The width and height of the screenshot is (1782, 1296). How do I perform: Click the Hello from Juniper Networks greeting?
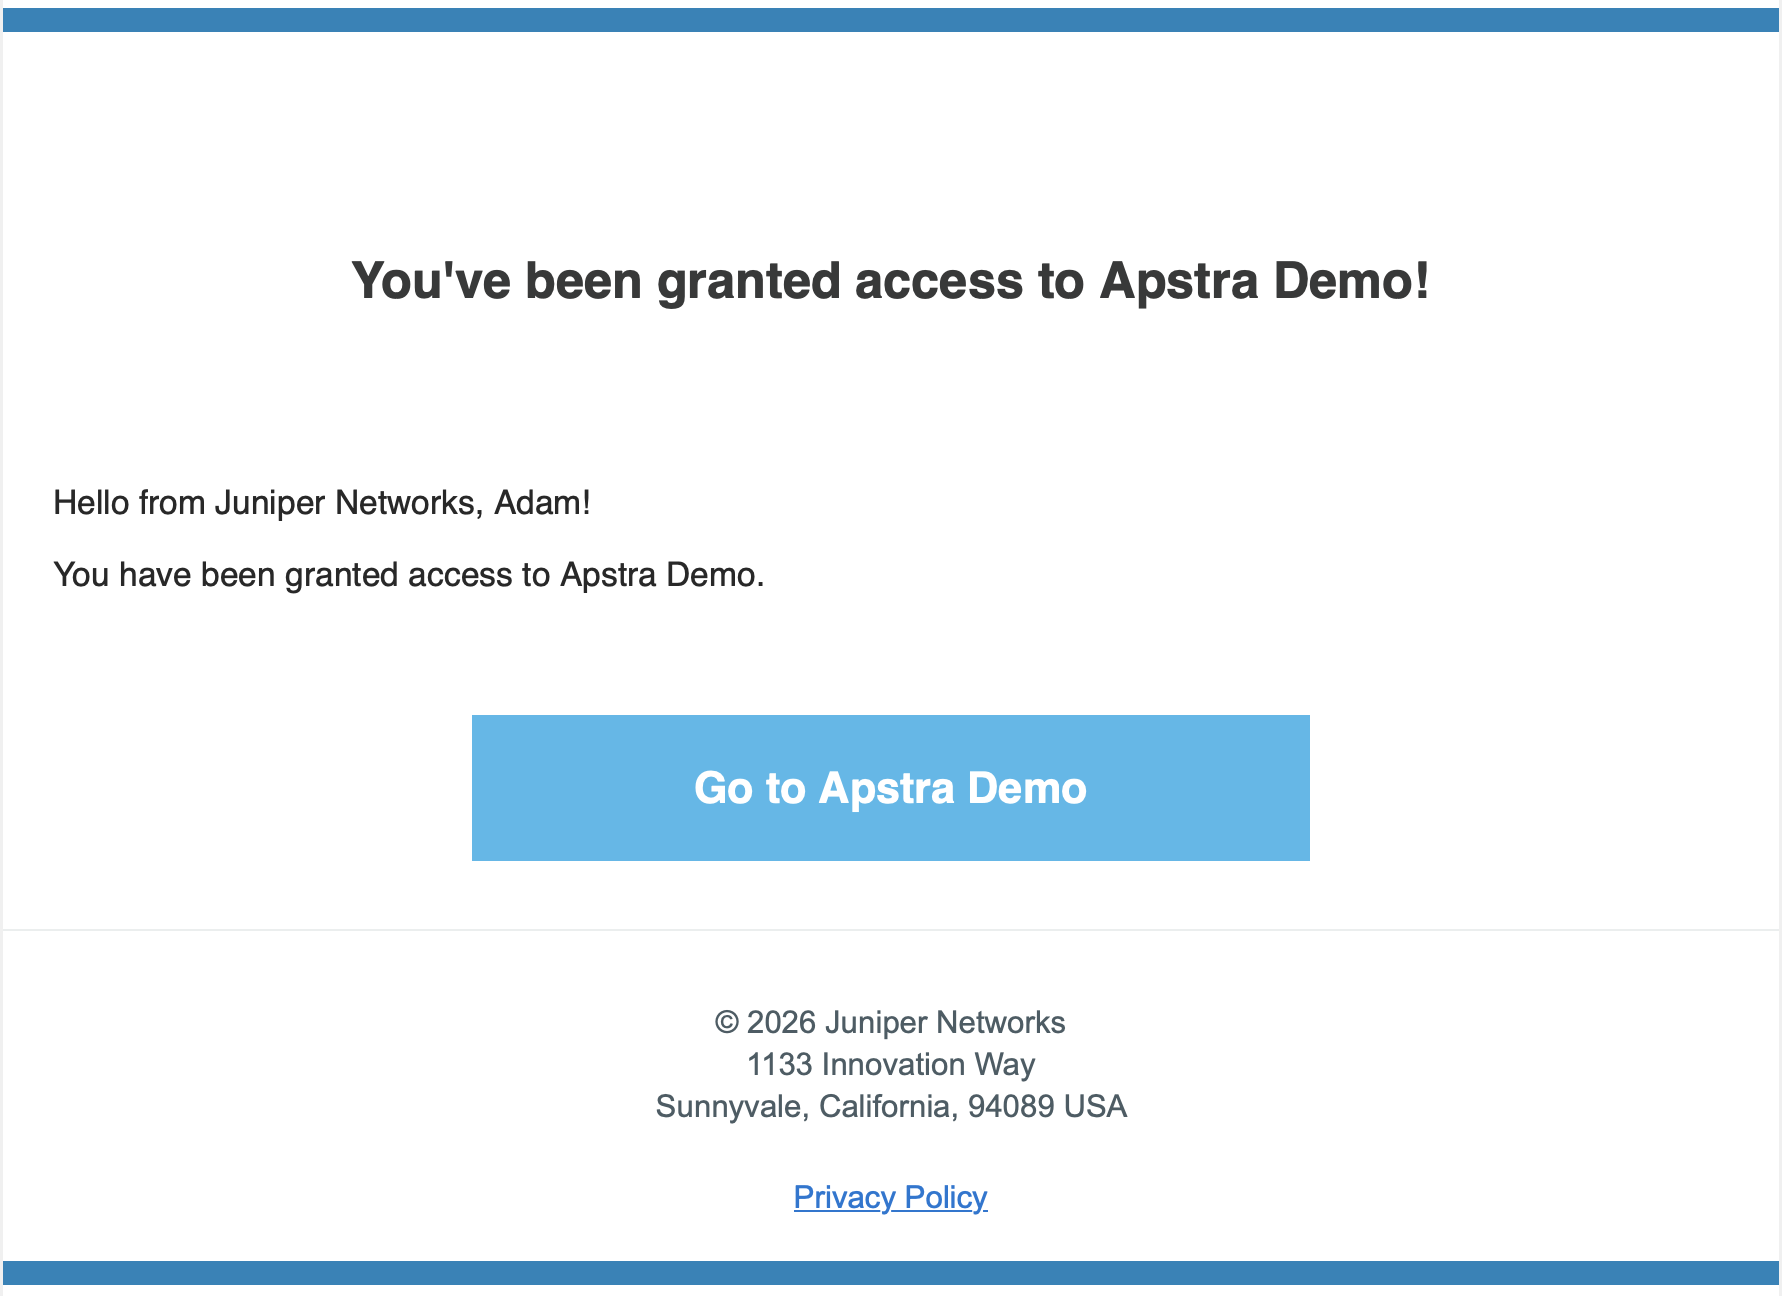[321, 502]
